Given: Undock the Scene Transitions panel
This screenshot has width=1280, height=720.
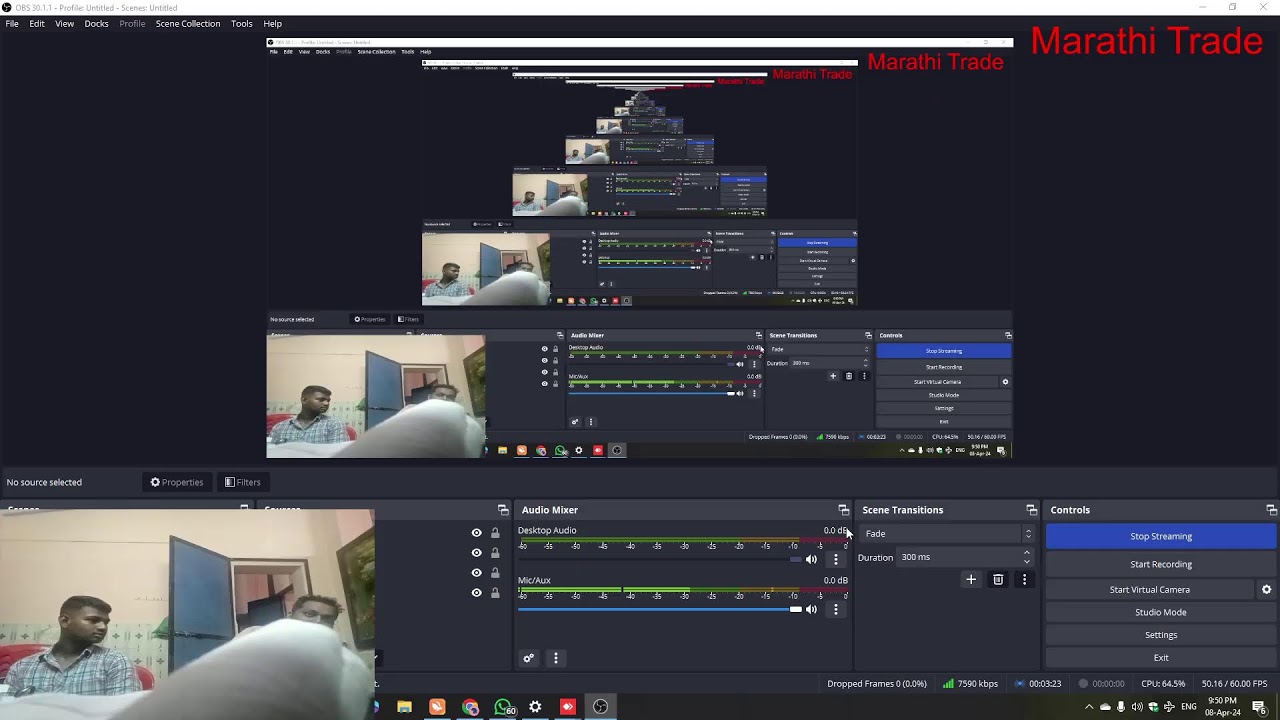Looking at the screenshot, I should pyautogui.click(x=1032, y=510).
